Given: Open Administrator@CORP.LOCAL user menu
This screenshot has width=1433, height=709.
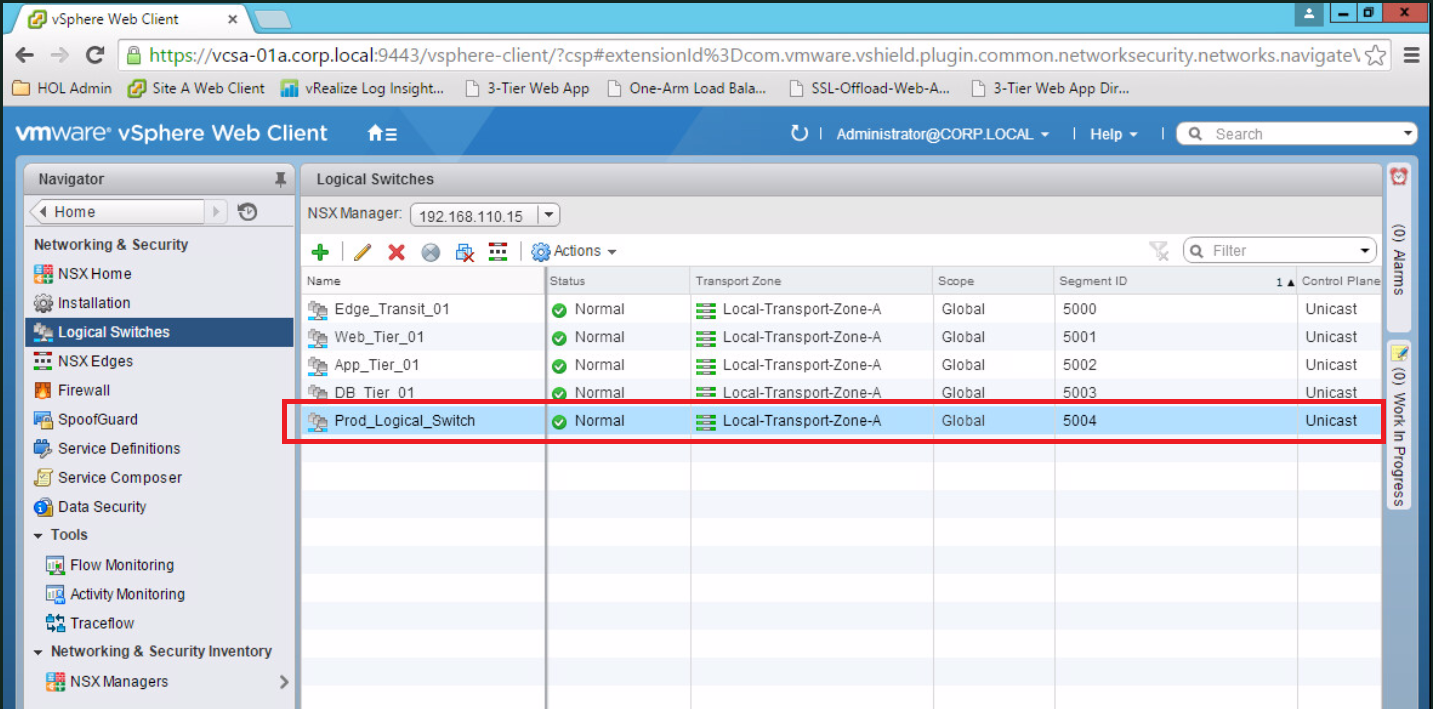Looking at the screenshot, I should tap(942, 134).
